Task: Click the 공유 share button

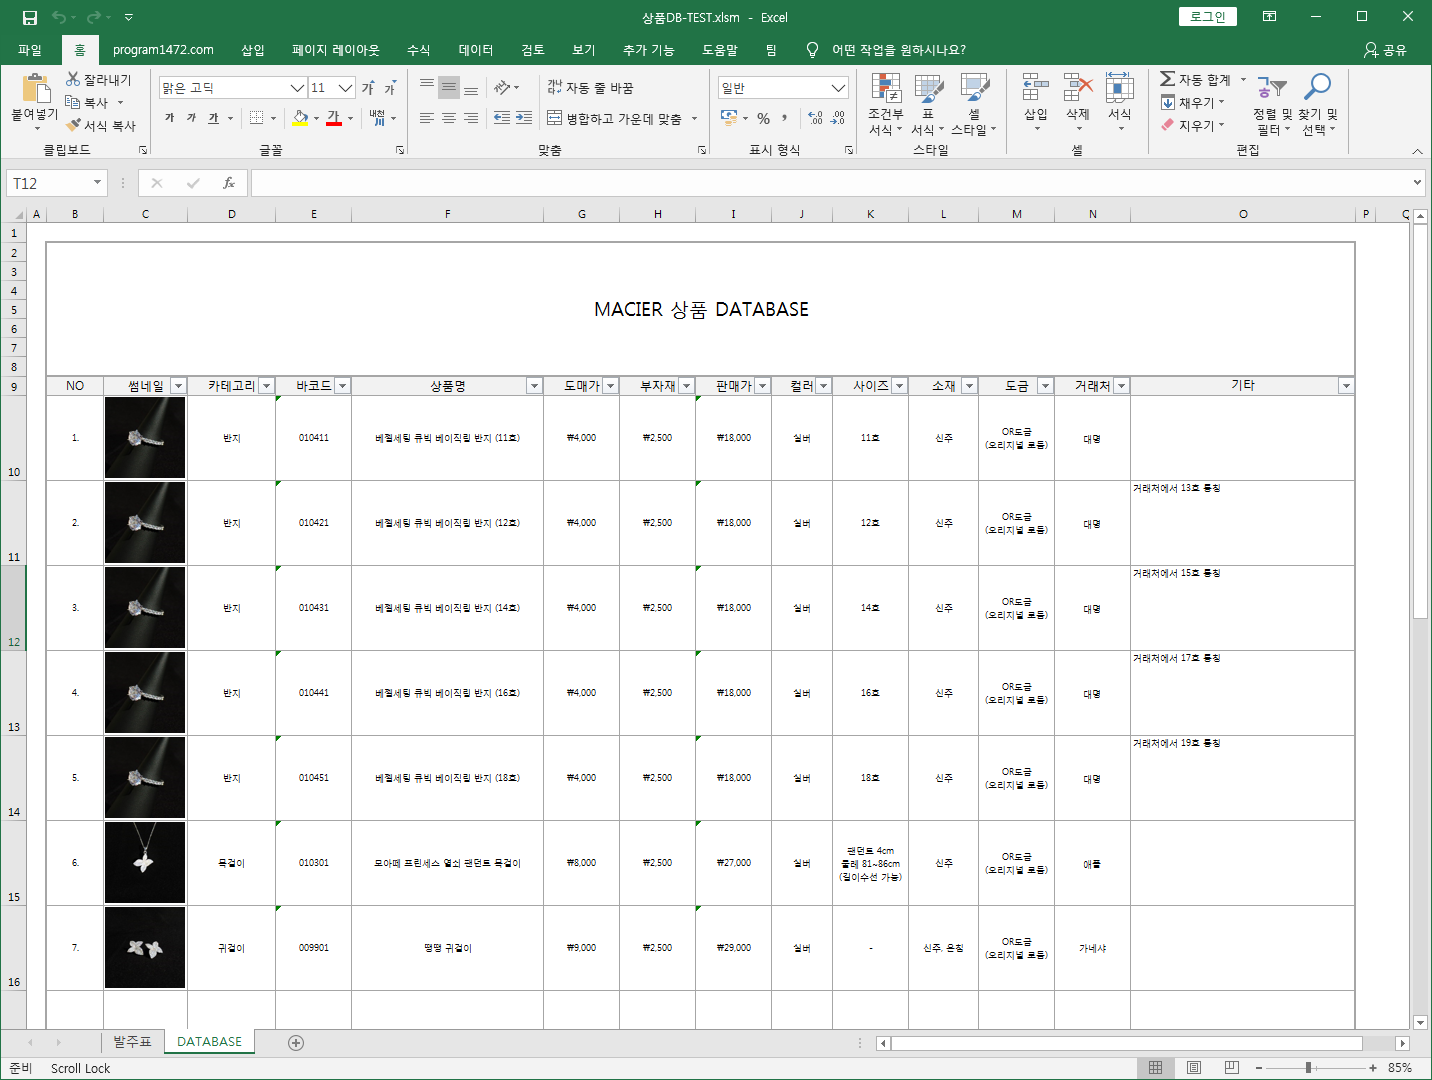Action: click(1385, 50)
